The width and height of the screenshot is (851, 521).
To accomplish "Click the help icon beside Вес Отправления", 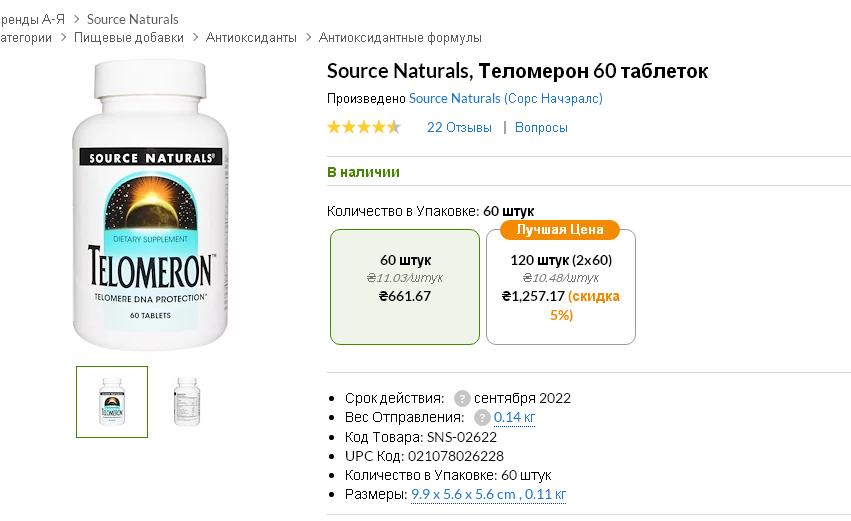I will 482,417.
